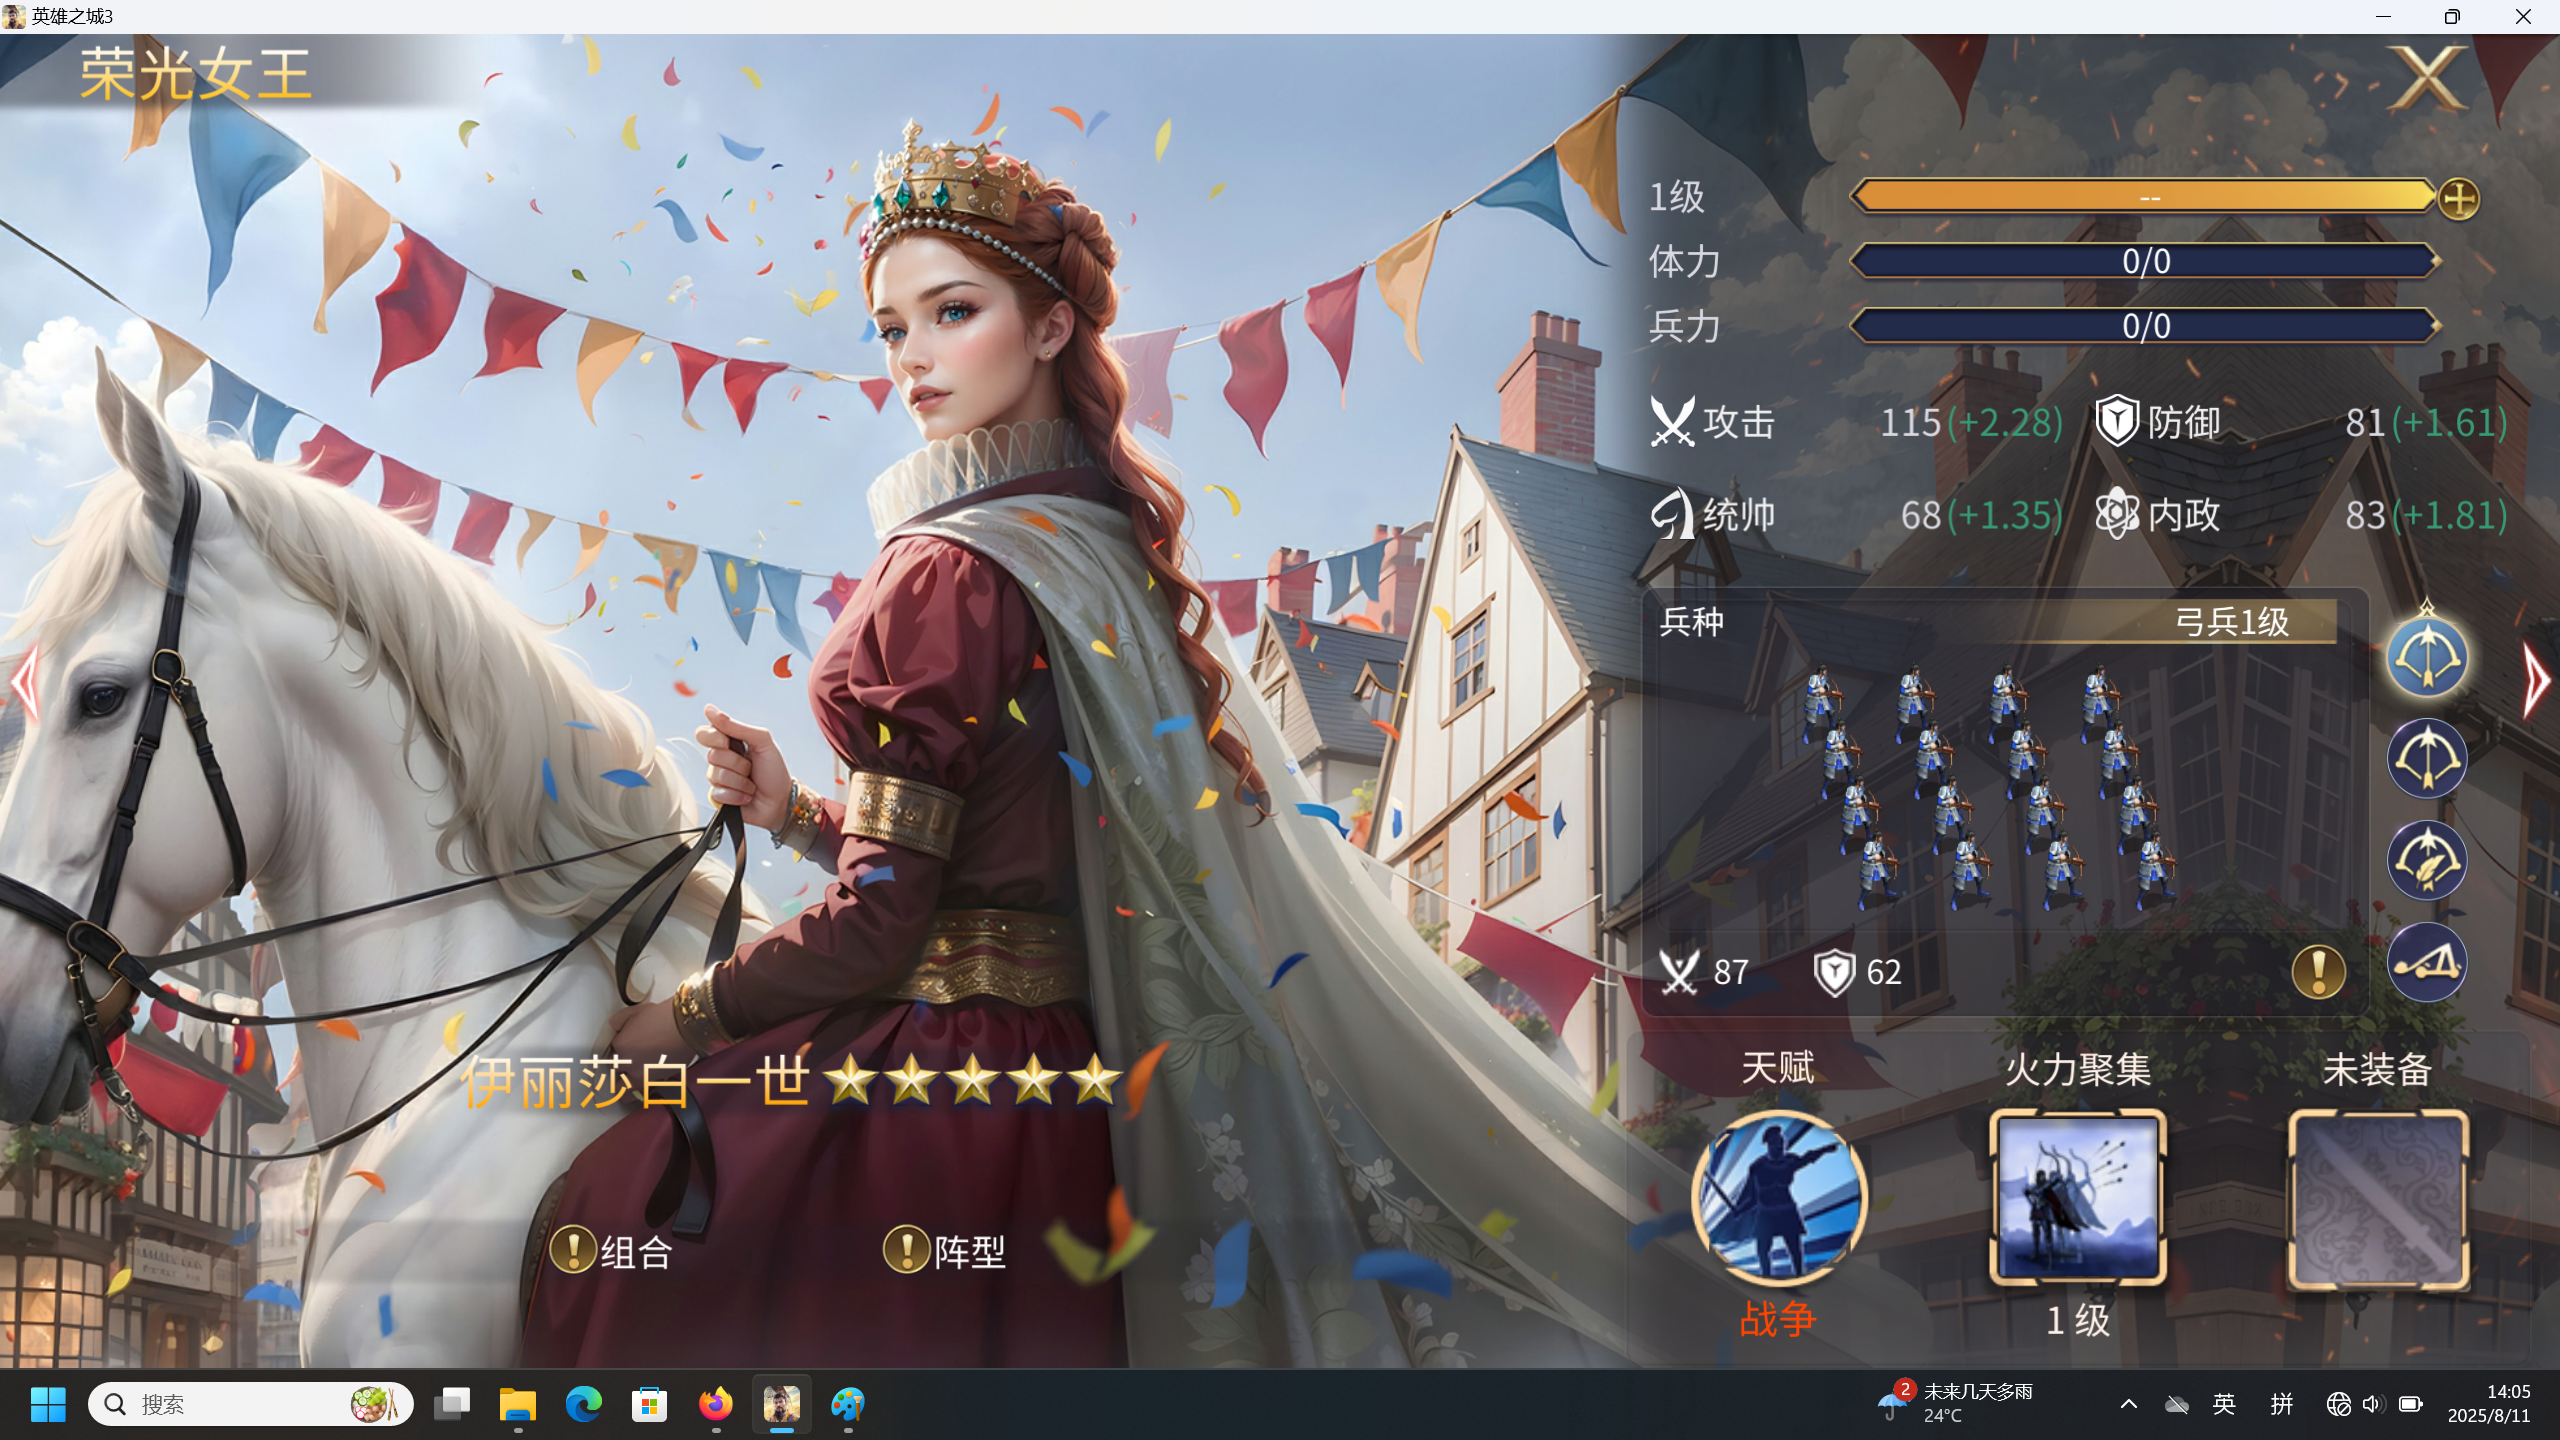This screenshot has height=1440, width=2560.
Task: Select the siege ballista troop icon
Action: point(2427,962)
